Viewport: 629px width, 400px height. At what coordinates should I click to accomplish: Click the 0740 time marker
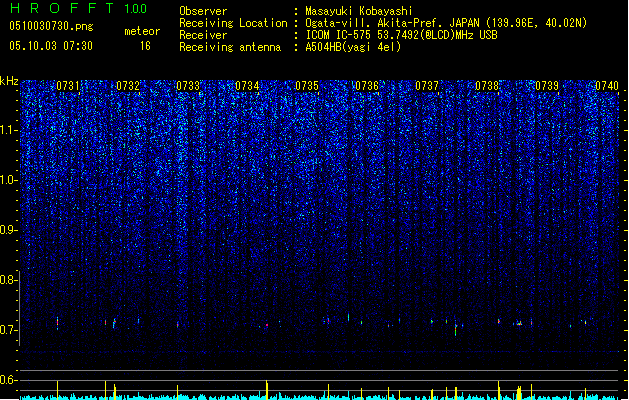607,86
